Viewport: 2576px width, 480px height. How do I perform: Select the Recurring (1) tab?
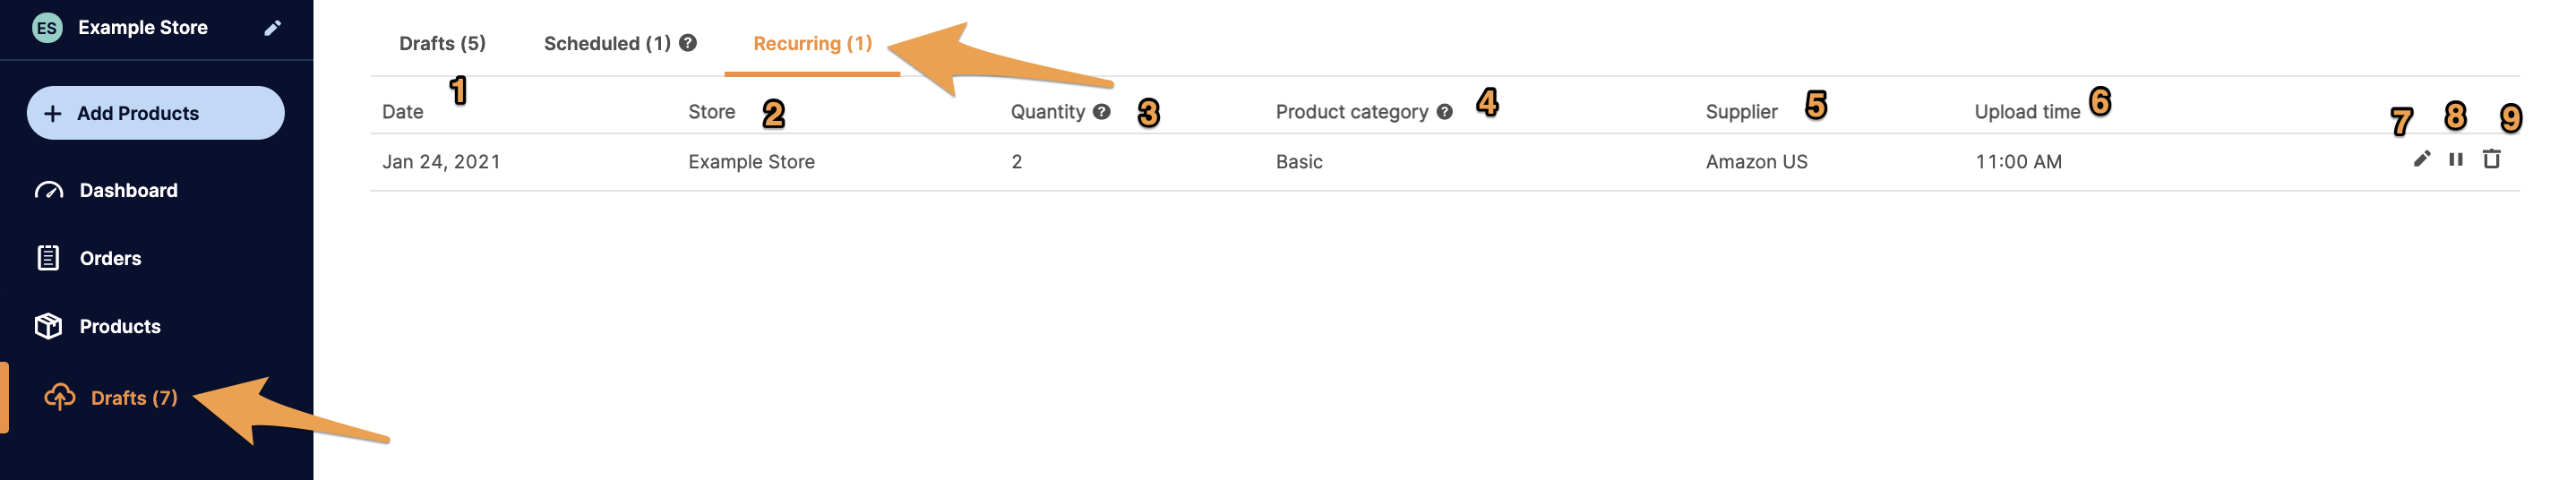(x=812, y=43)
